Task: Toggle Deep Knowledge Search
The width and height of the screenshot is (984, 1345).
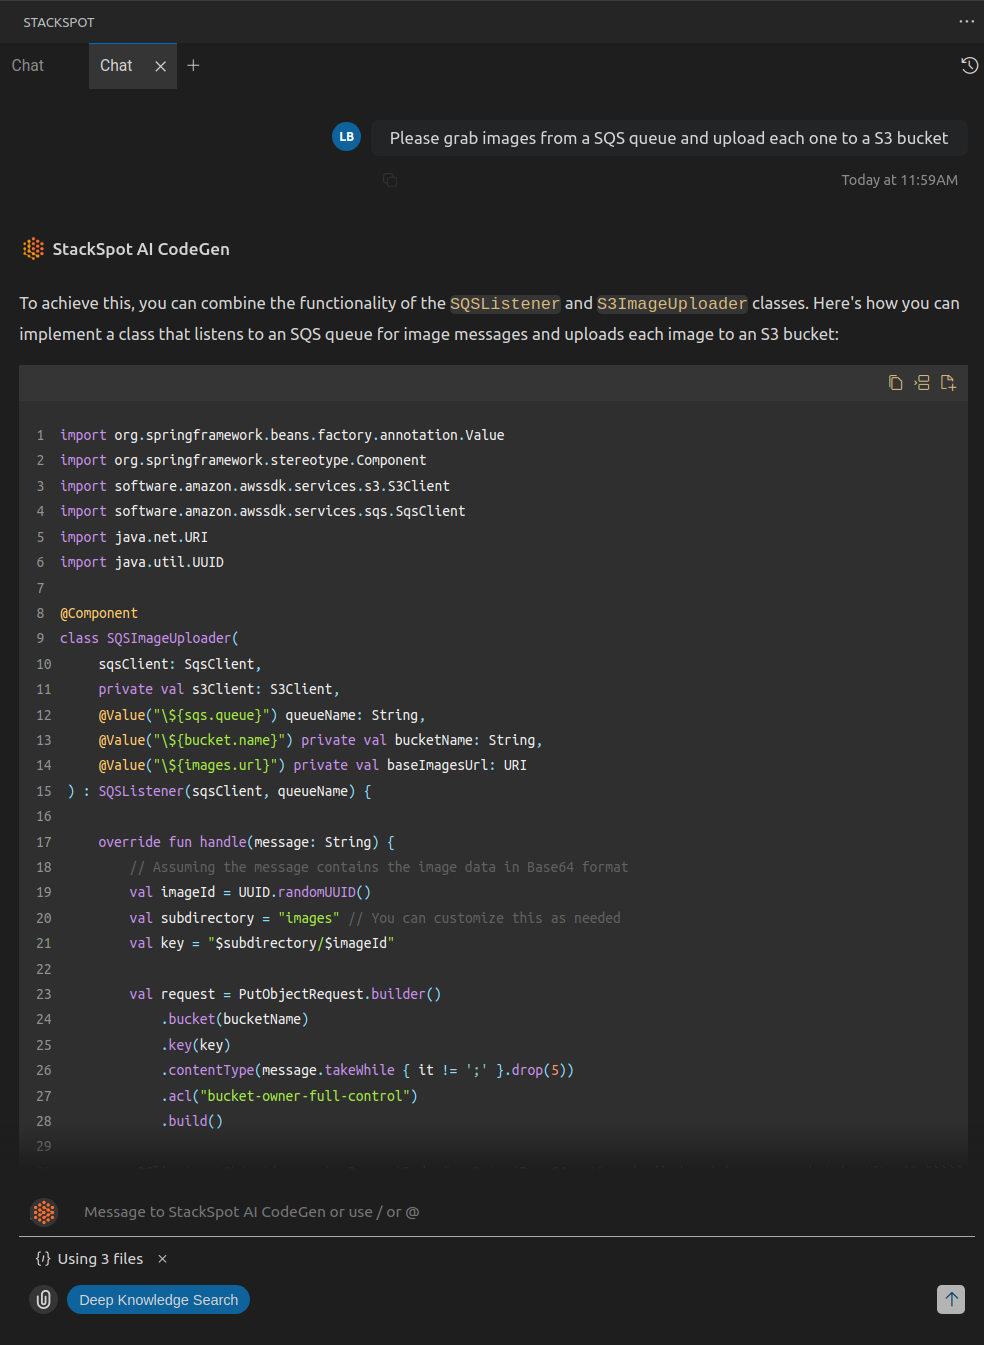Action: click(158, 1300)
